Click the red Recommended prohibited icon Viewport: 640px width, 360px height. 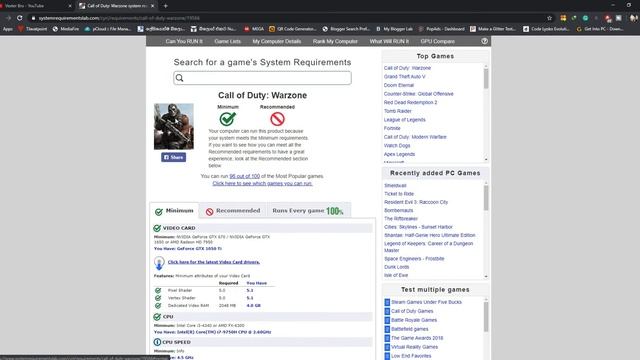(277, 119)
